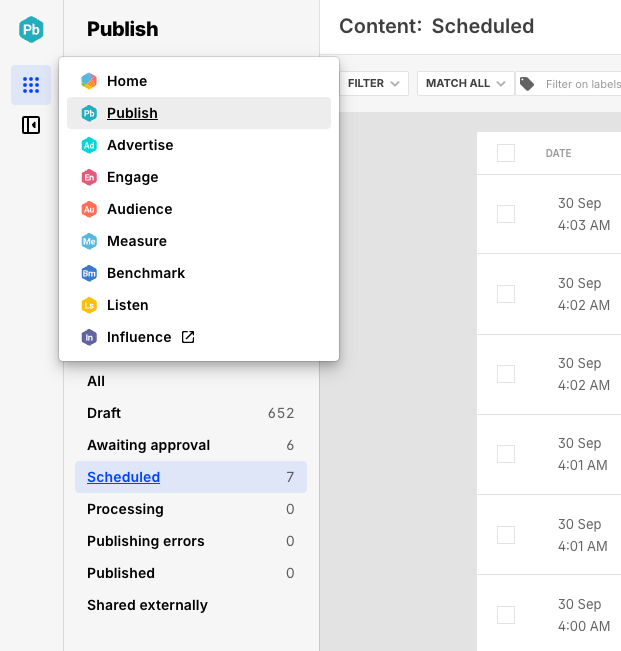Open Influence from the app menu
The width and height of the screenshot is (621, 651).
199,337
